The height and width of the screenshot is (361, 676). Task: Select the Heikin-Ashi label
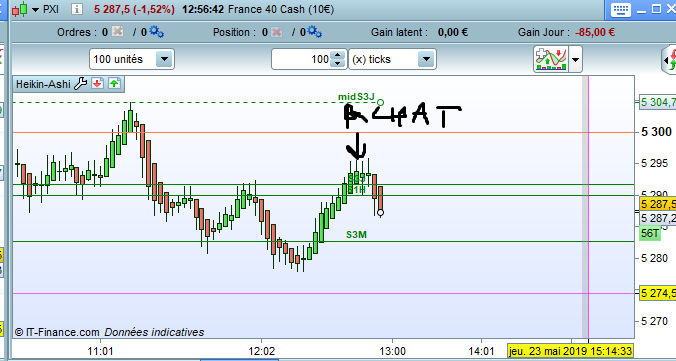pyautogui.click(x=43, y=84)
